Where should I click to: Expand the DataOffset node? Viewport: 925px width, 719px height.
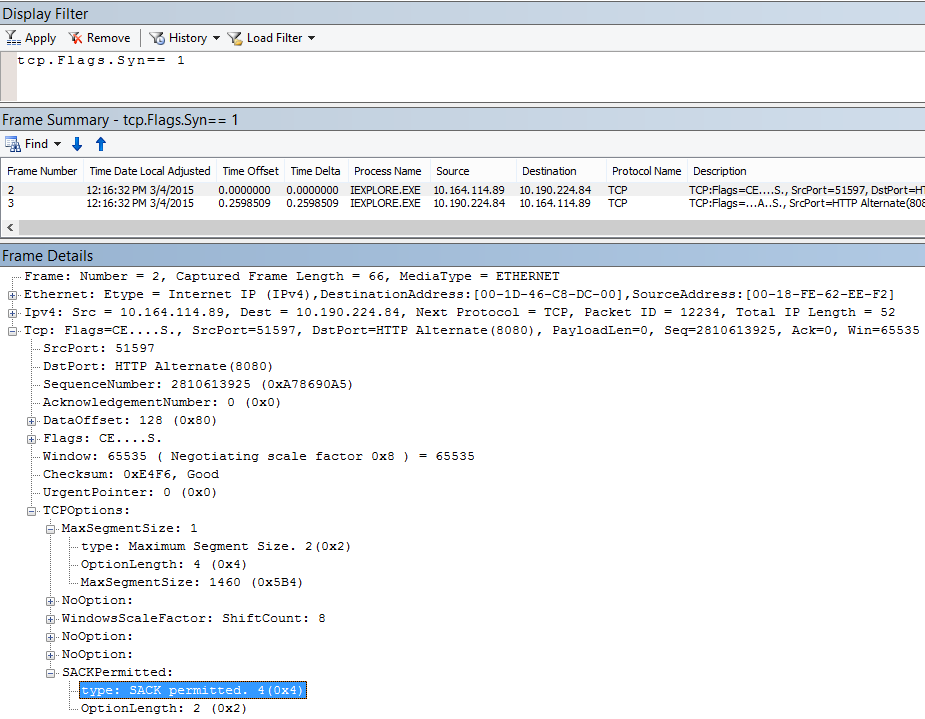[30, 420]
